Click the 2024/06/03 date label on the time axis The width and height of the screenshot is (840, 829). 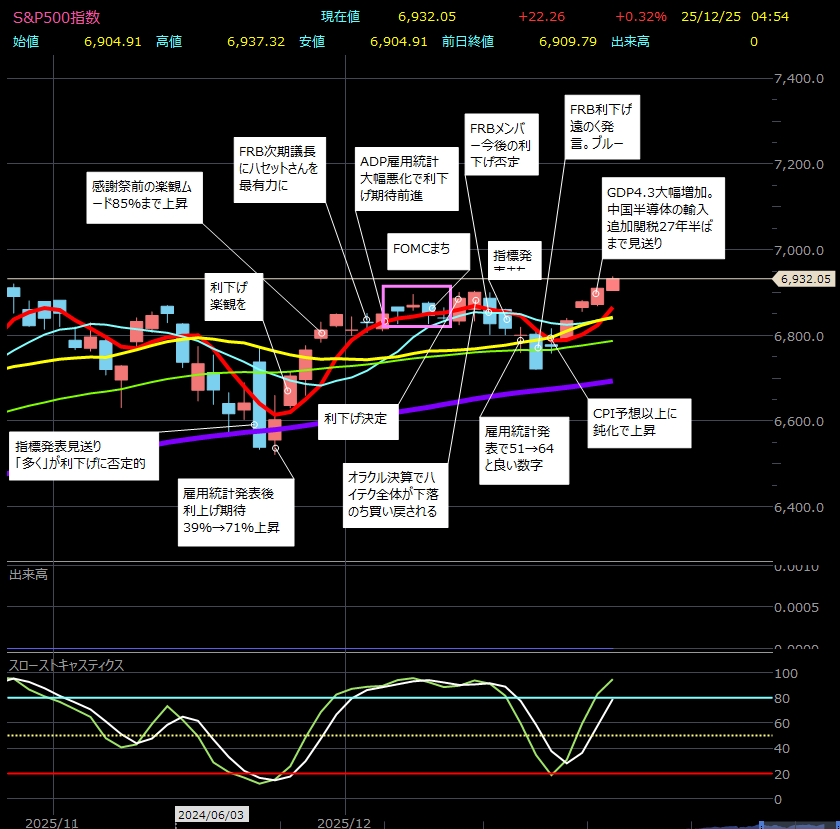tap(209, 815)
